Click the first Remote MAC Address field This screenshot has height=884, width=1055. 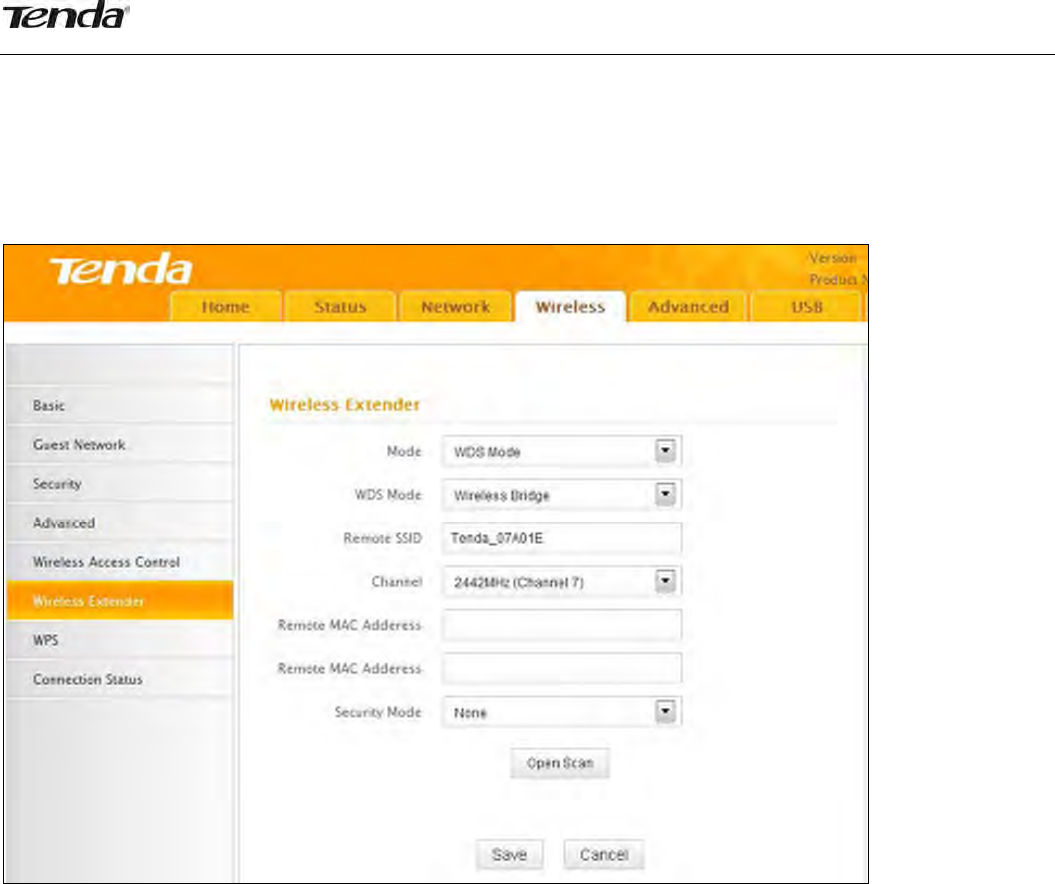(562, 625)
